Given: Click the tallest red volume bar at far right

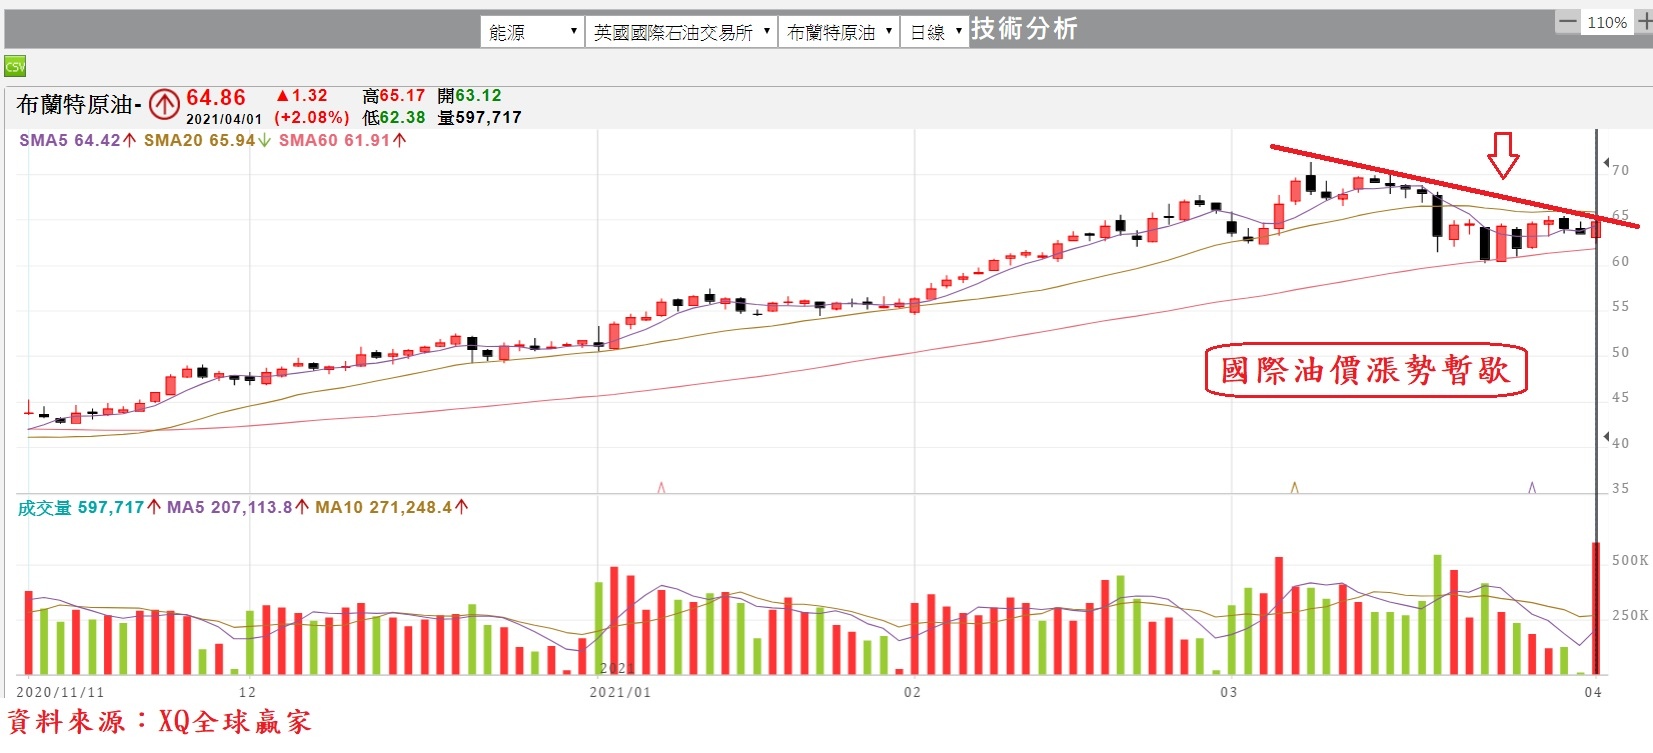Looking at the screenshot, I should click(1596, 608).
